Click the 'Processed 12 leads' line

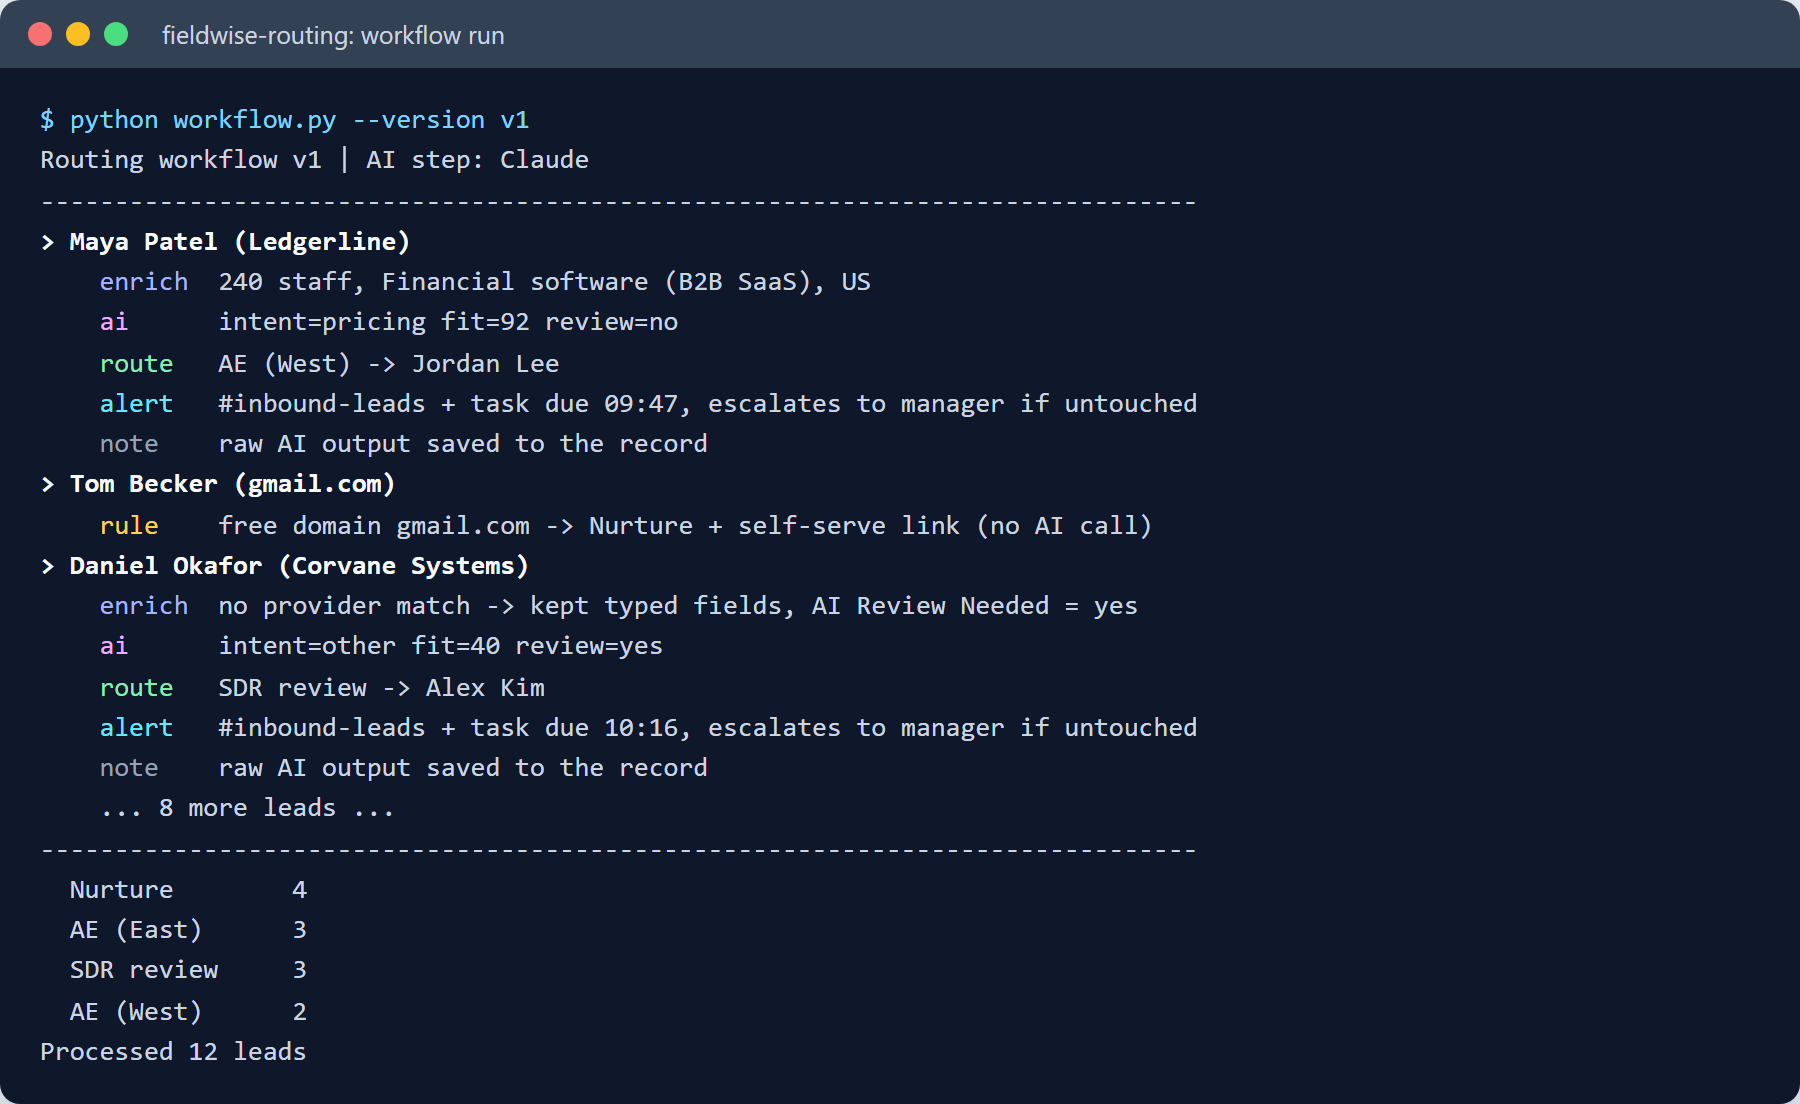point(173,1052)
